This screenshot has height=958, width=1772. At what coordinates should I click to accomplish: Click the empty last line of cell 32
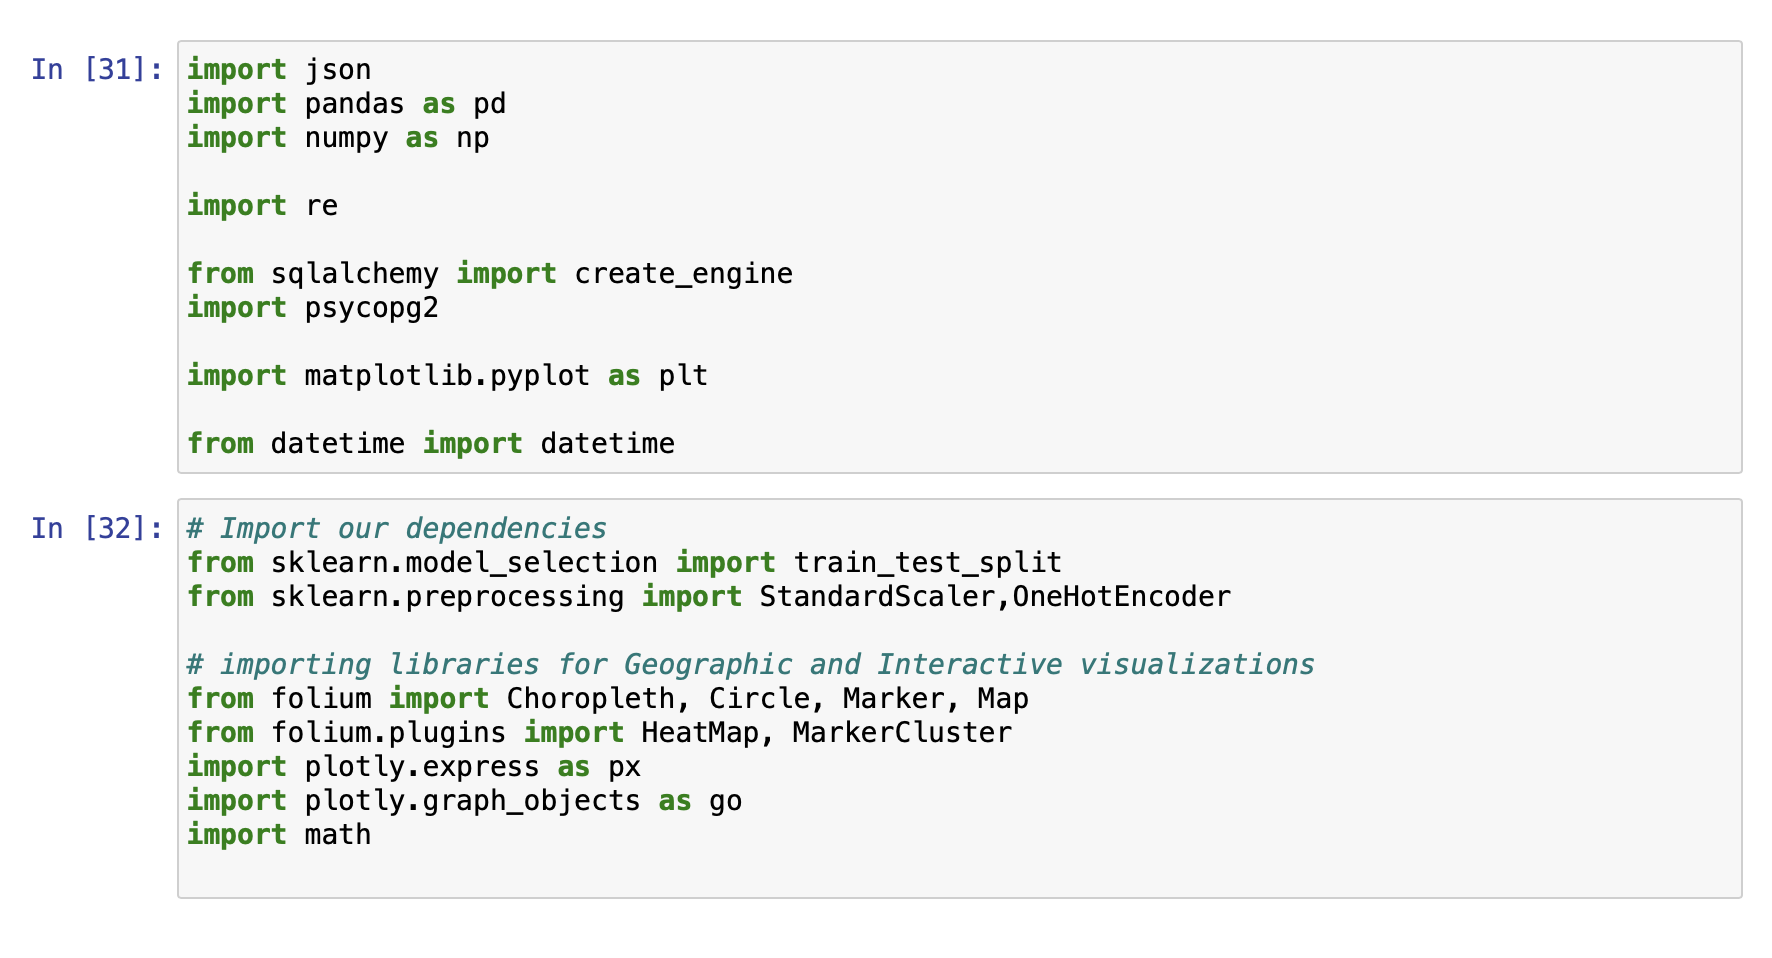pyautogui.click(x=960, y=868)
